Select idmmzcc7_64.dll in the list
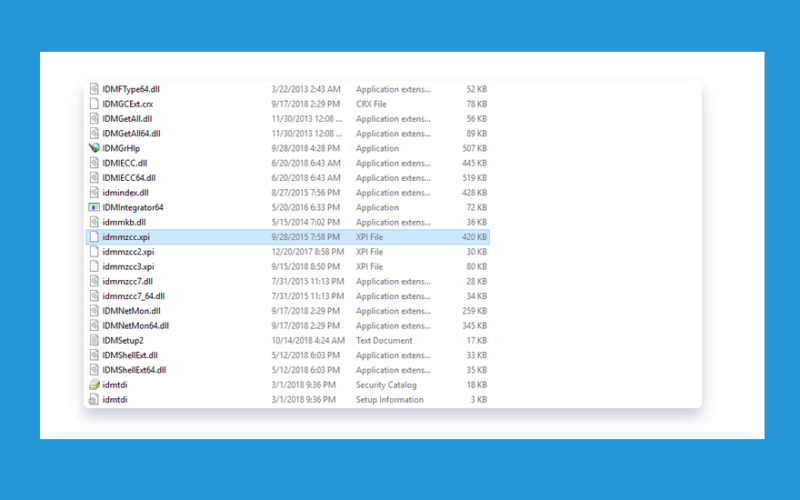The width and height of the screenshot is (800, 500). pos(134,296)
